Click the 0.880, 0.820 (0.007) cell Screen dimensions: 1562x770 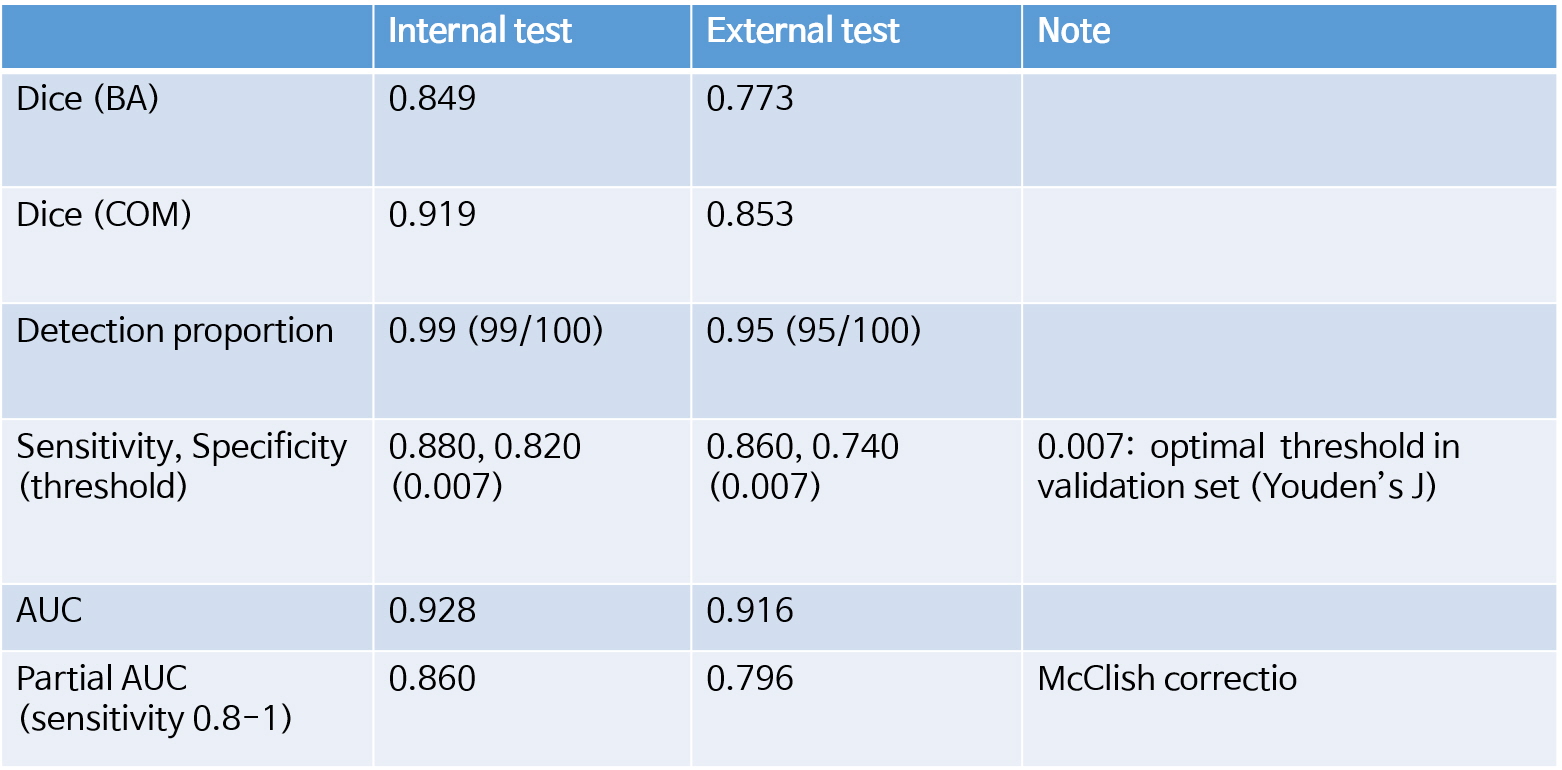point(484,465)
